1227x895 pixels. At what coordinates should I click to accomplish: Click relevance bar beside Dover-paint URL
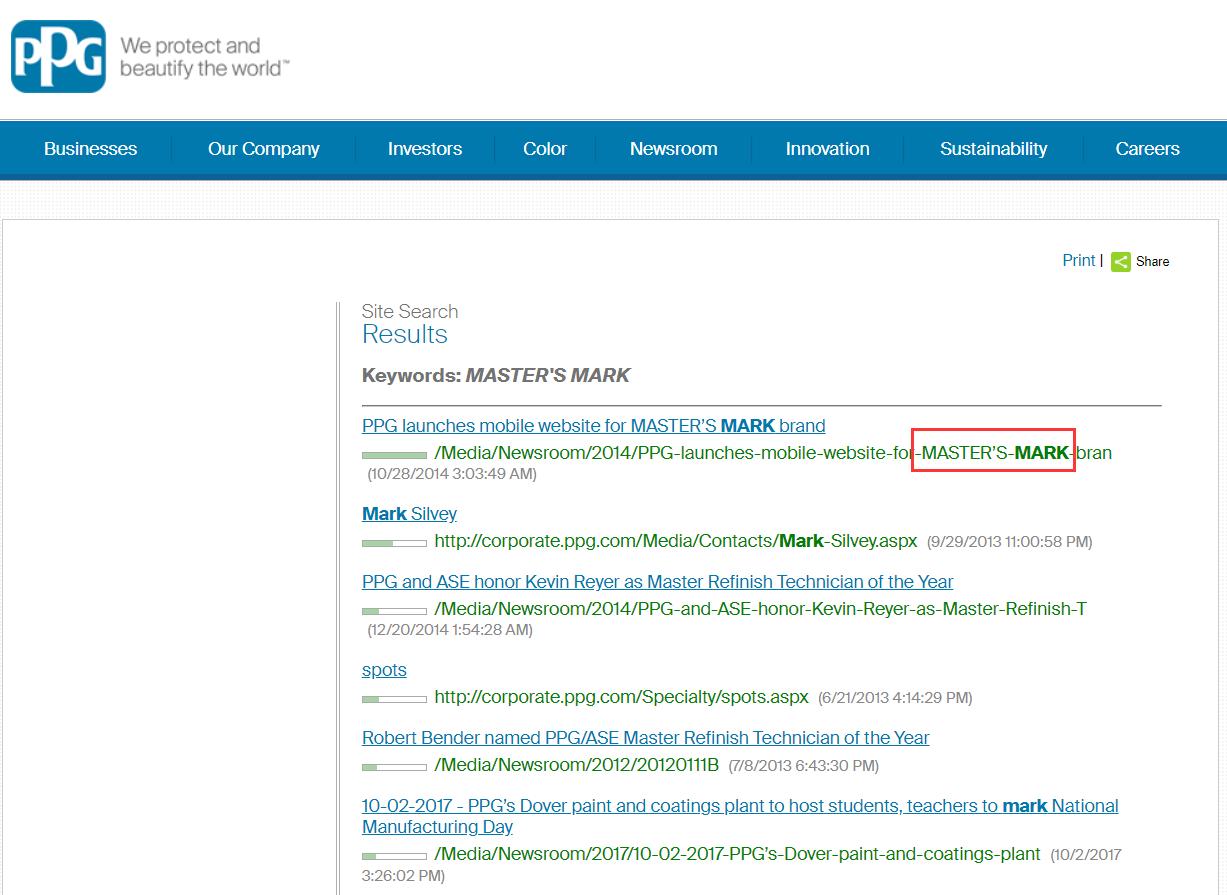pyautogui.click(x=394, y=855)
